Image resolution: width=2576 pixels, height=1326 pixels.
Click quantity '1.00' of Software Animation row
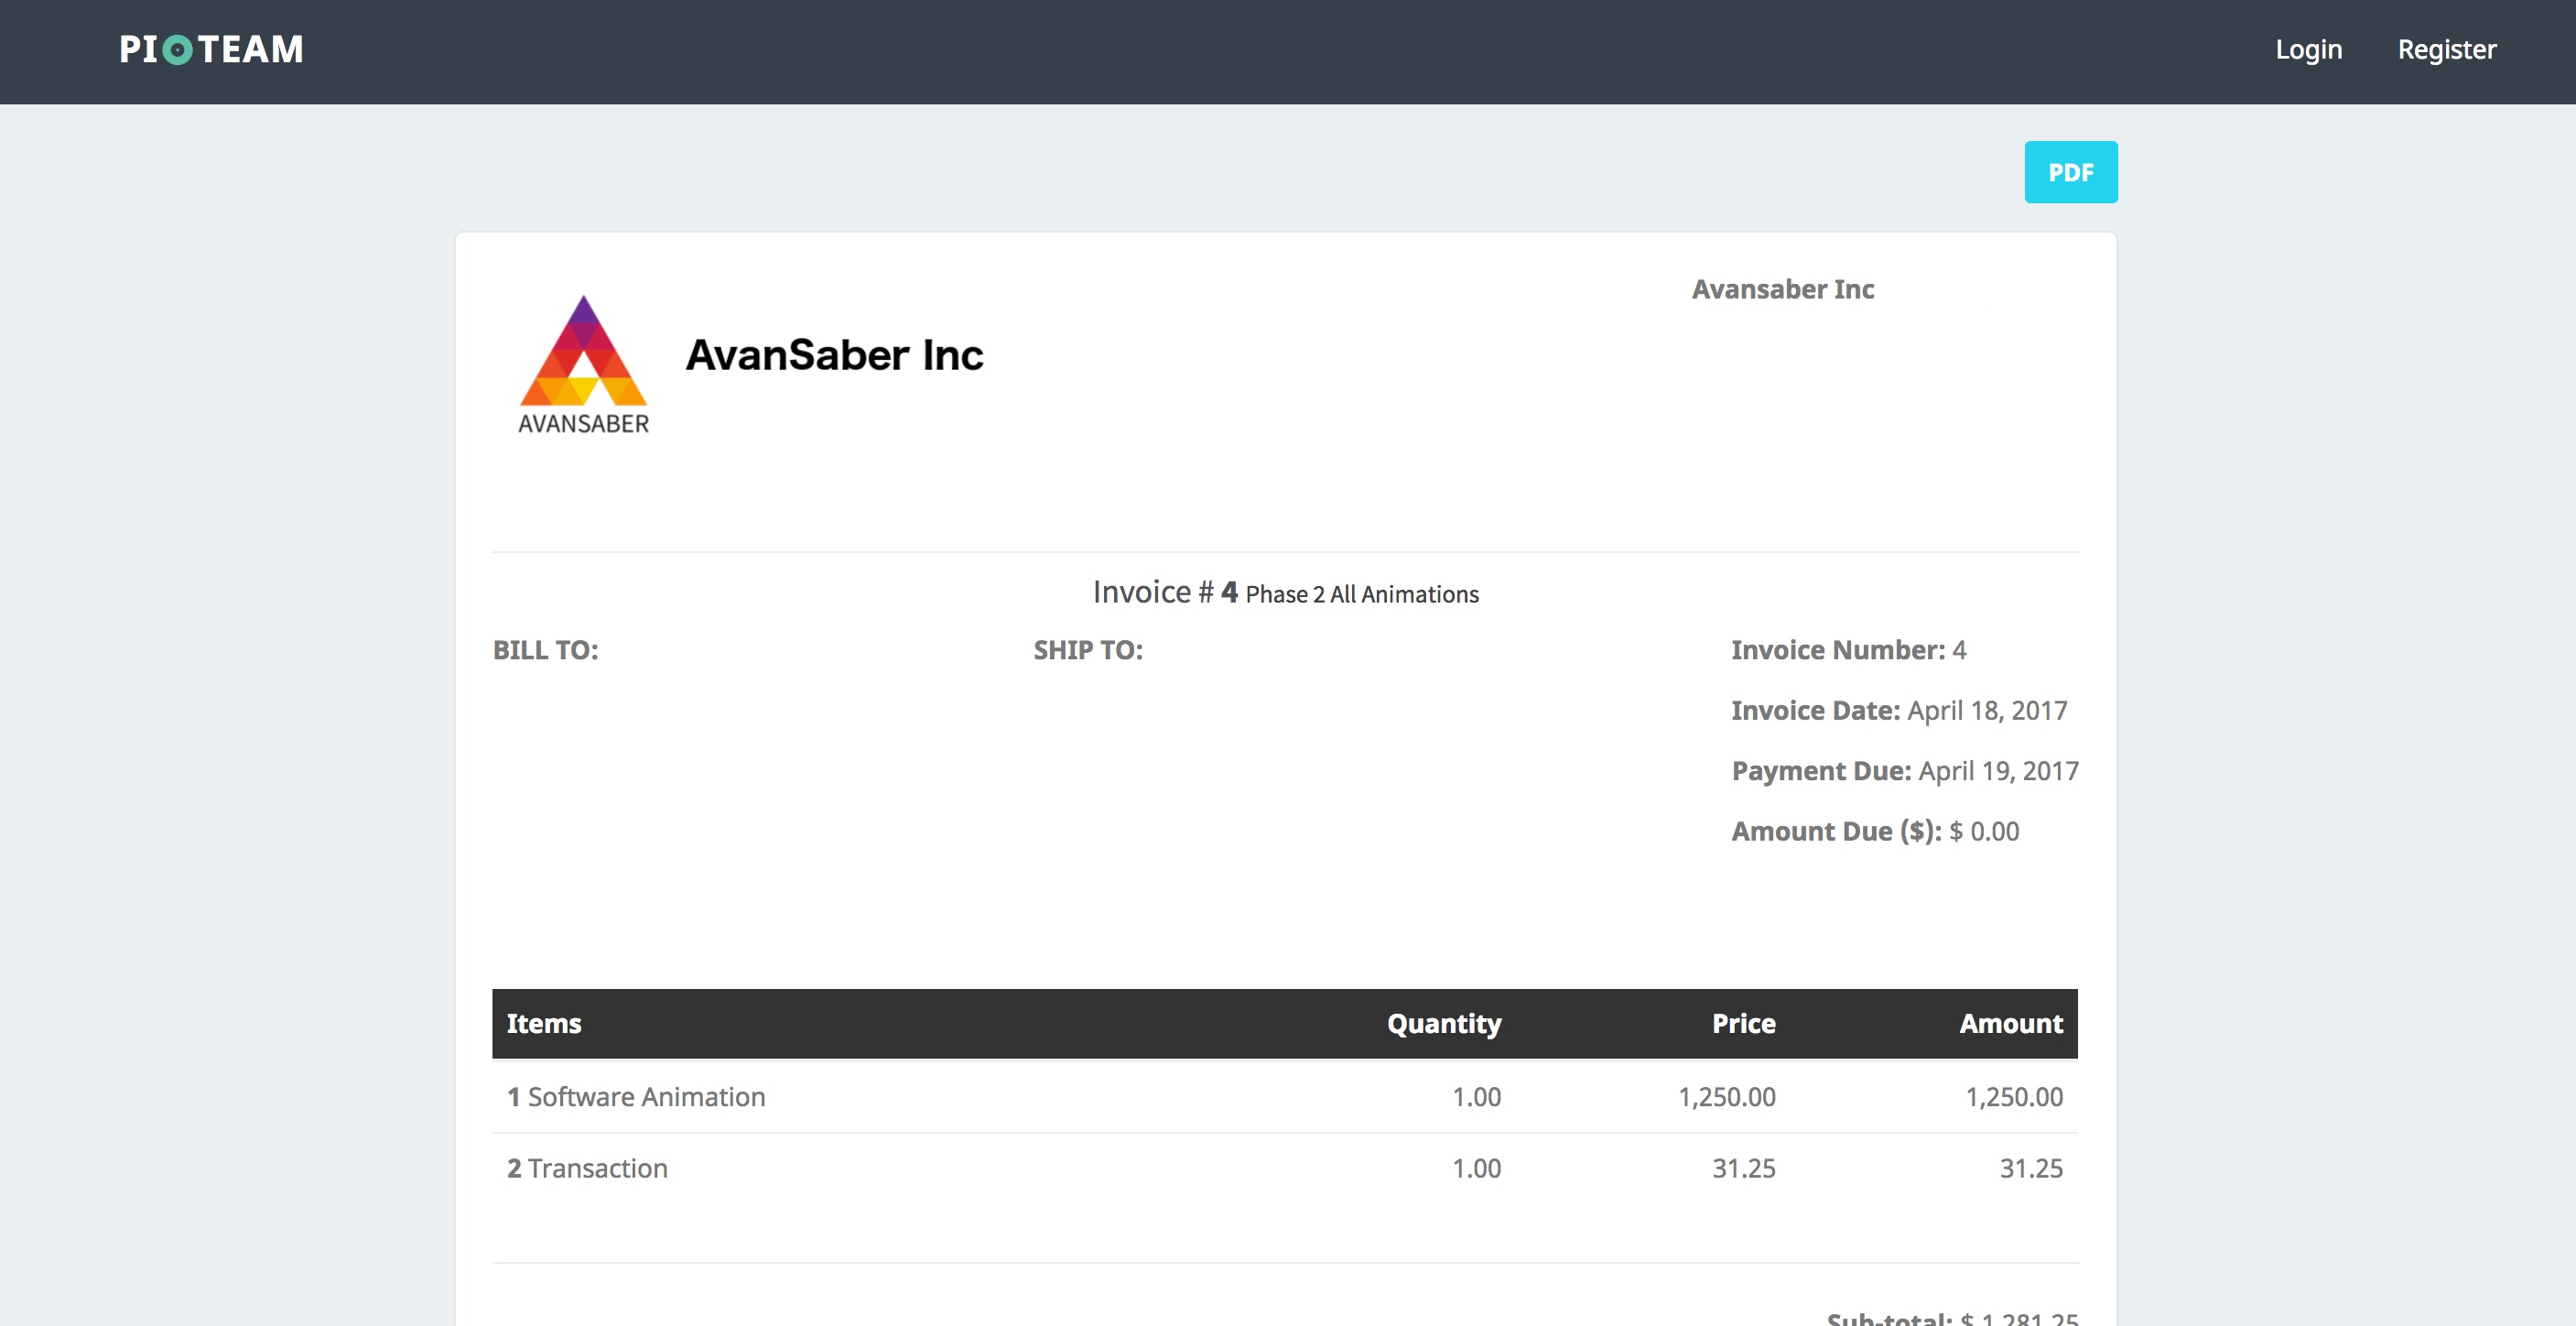pos(1476,1096)
